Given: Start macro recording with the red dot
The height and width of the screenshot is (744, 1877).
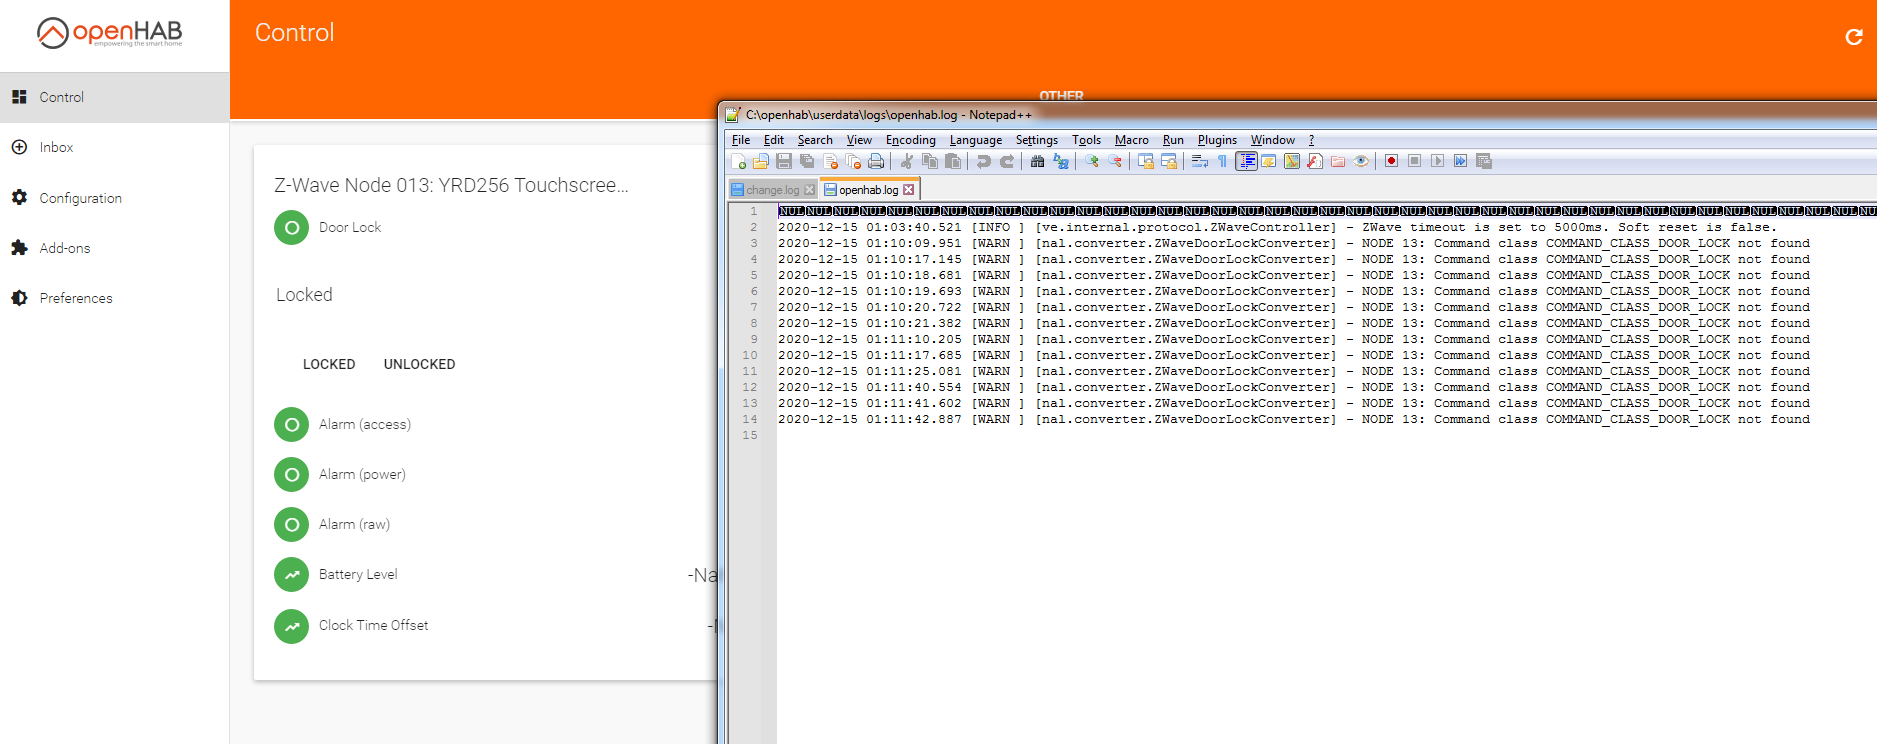Looking at the screenshot, I should pyautogui.click(x=1391, y=161).
